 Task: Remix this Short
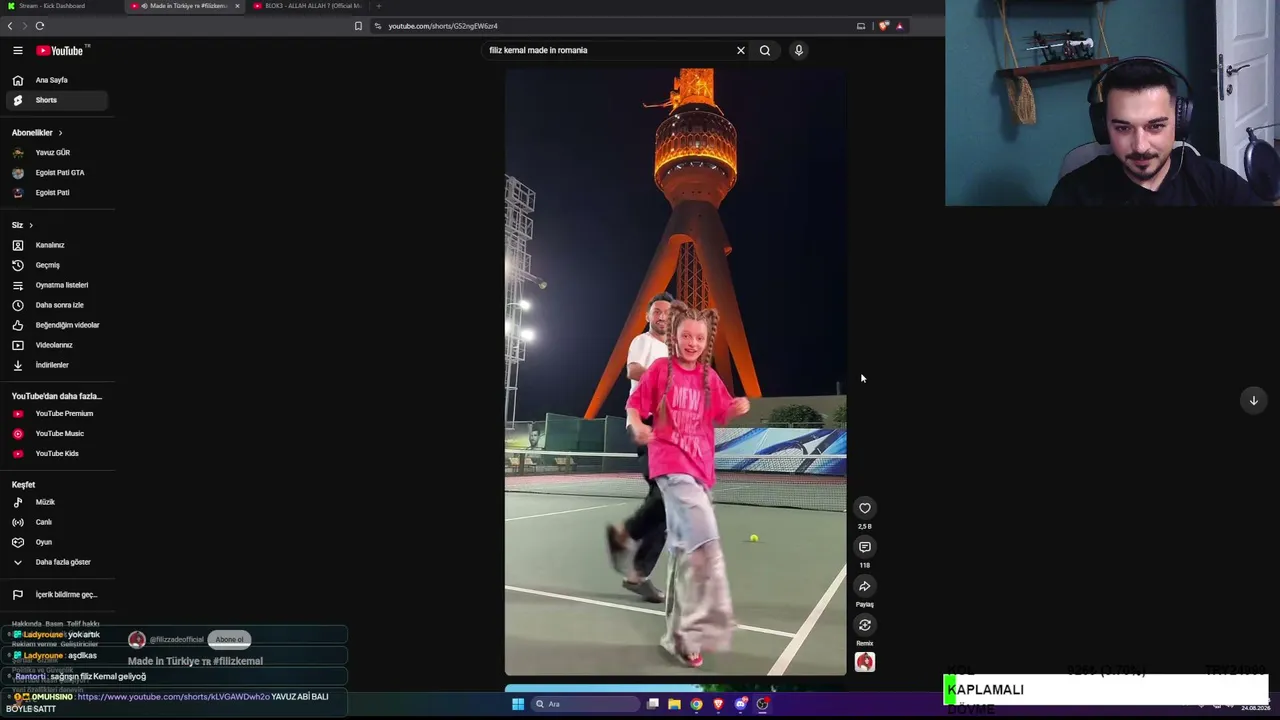[865, 625]
